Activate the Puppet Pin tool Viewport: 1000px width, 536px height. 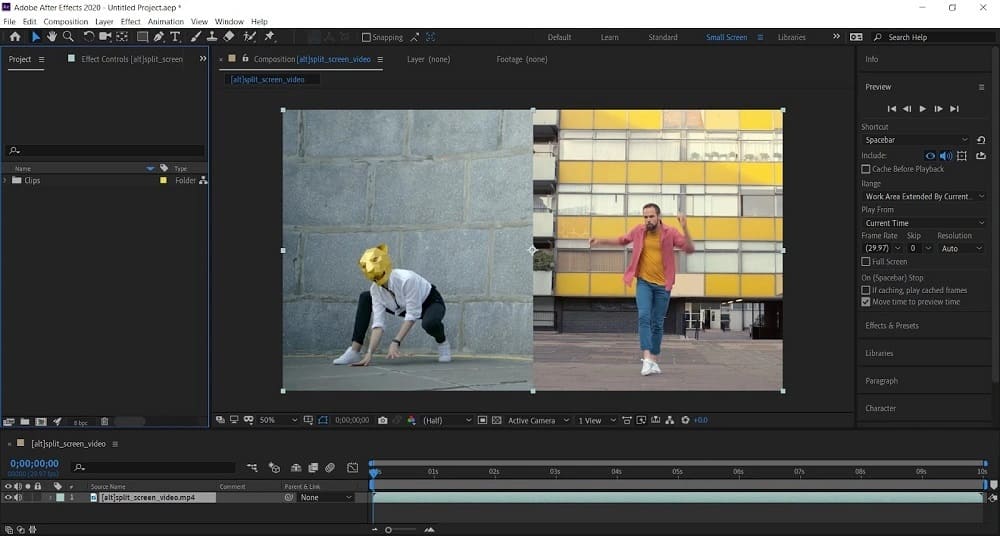pos(269,37)
